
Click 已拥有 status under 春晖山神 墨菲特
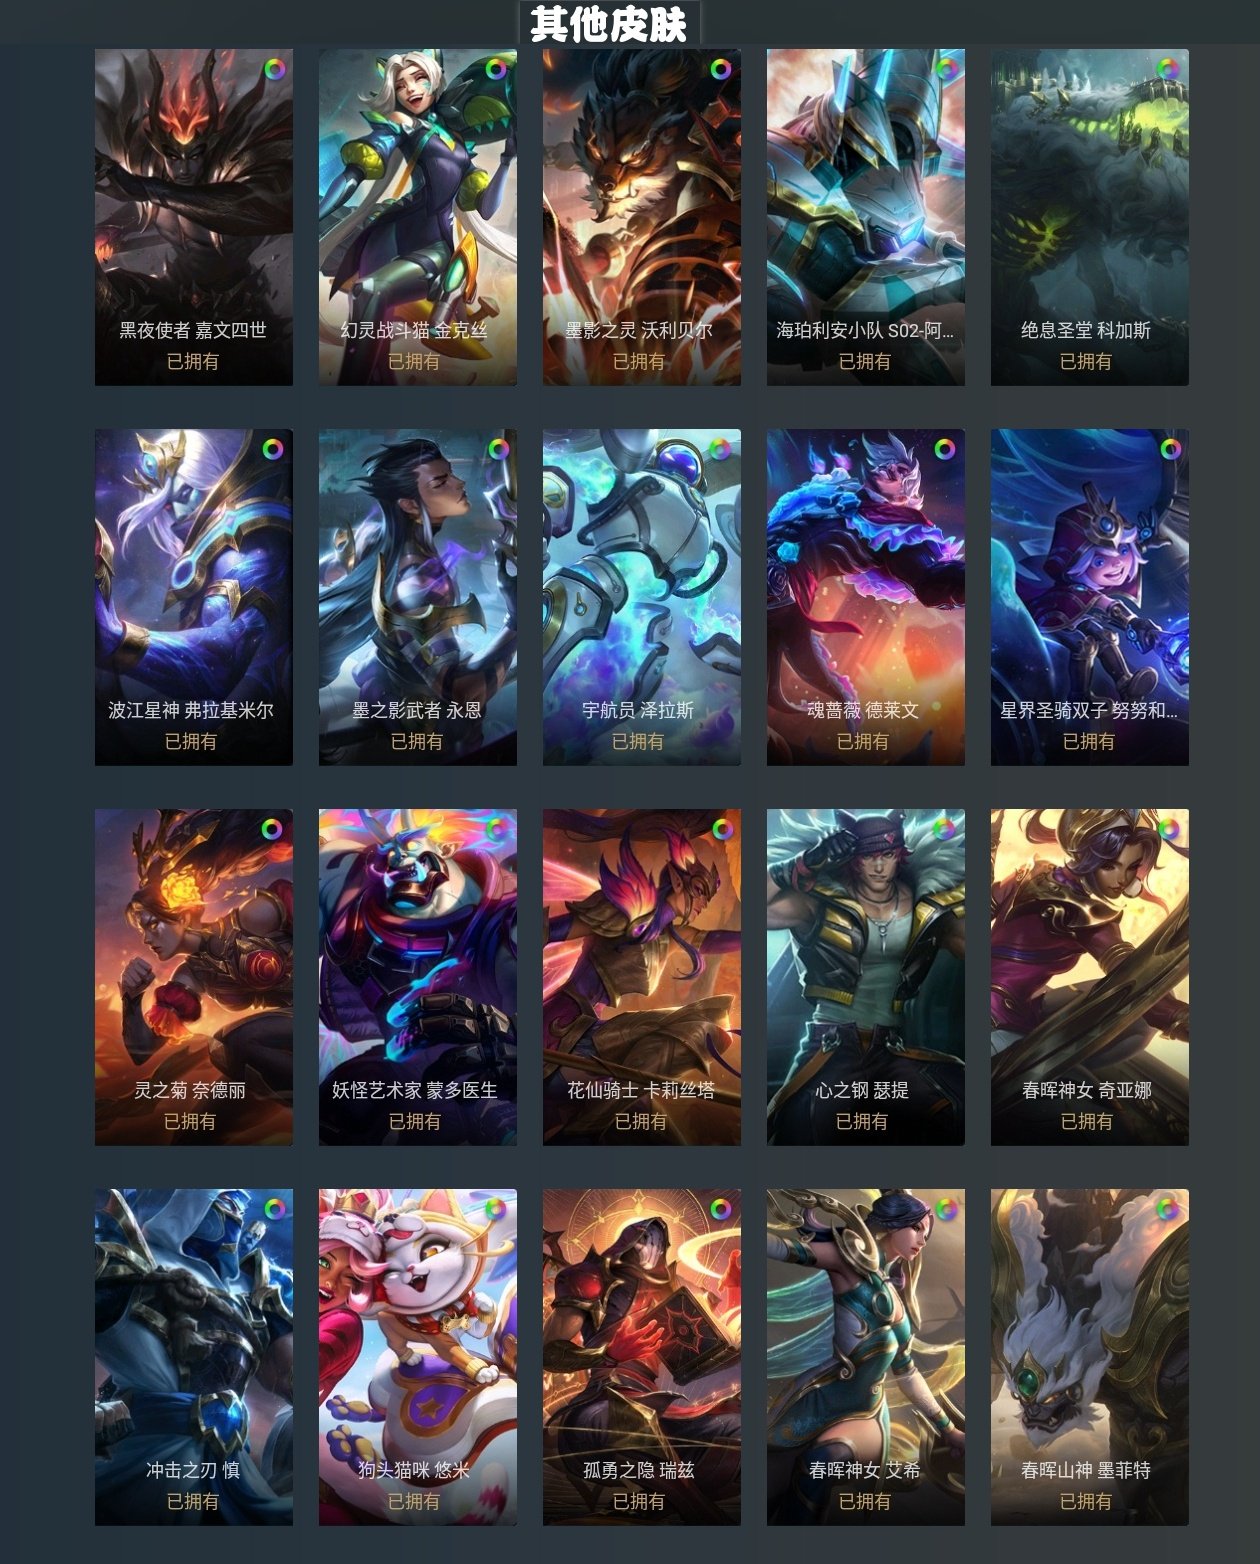coord(1086,1501)
